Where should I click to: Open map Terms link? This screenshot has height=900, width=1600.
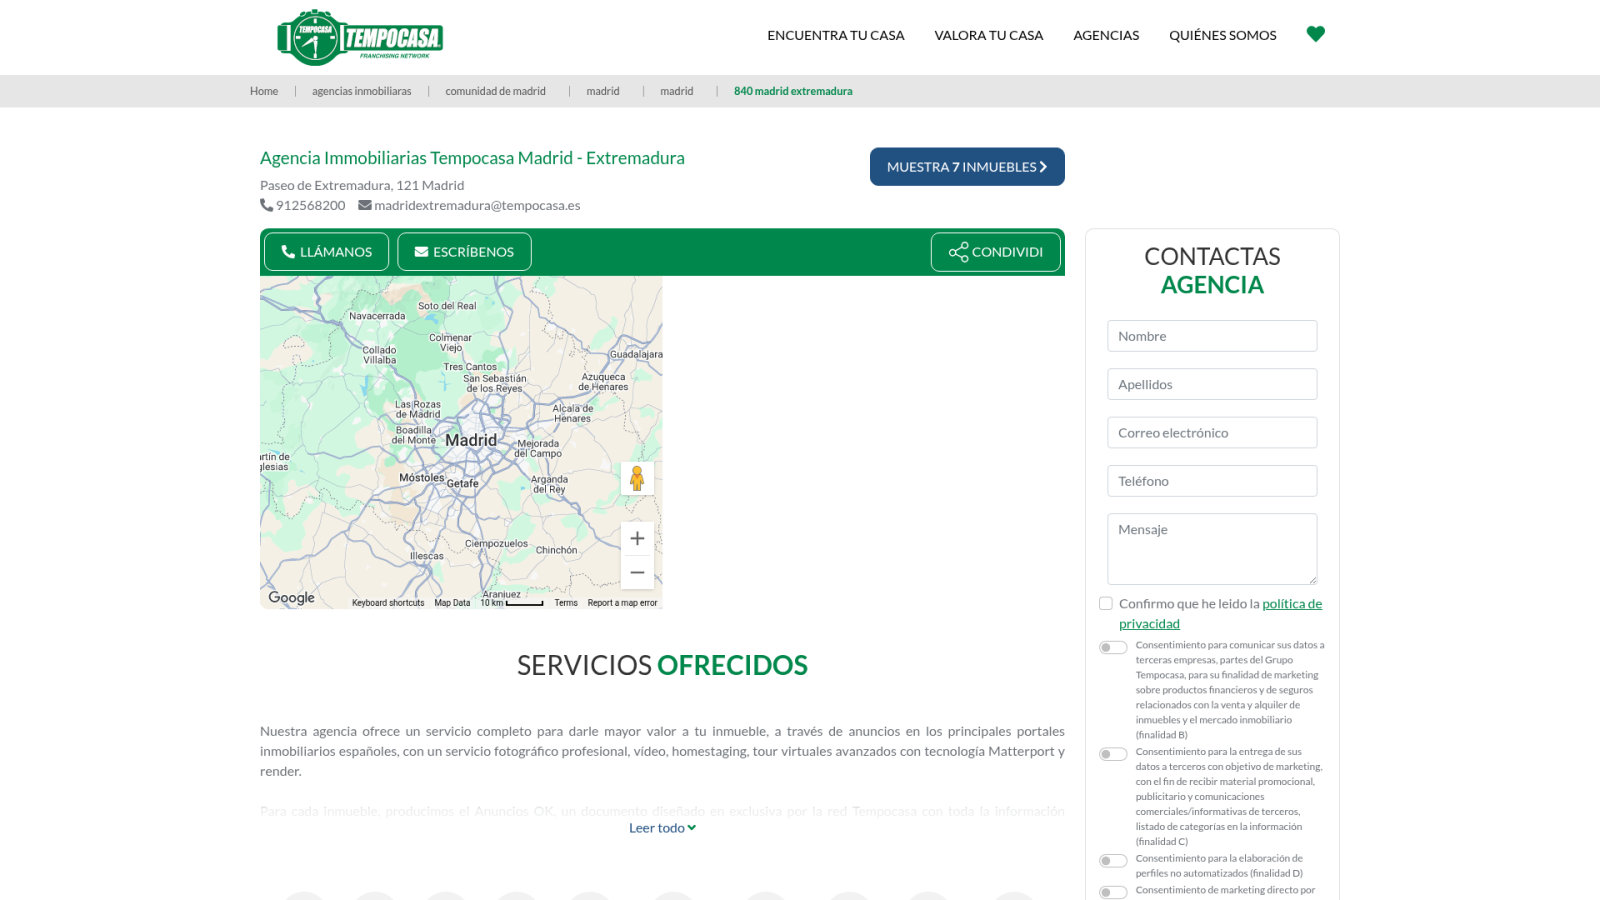pos(566,603)
